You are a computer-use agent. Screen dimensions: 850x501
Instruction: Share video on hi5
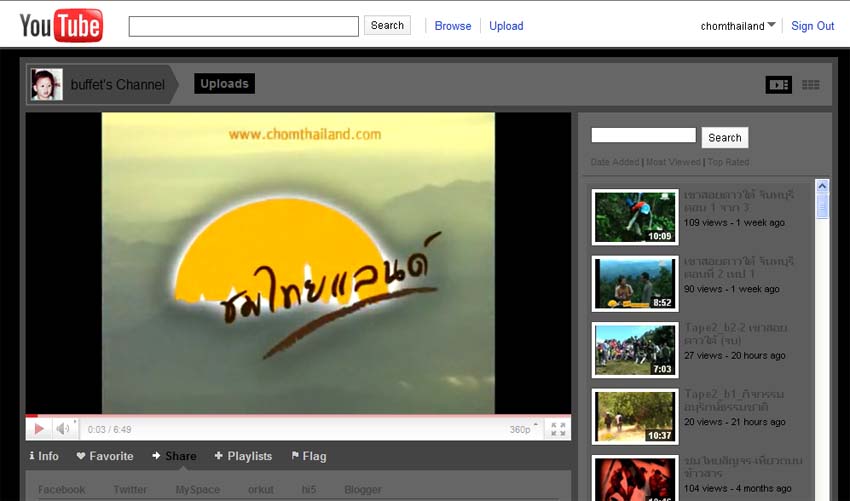(x=308, y=490)
